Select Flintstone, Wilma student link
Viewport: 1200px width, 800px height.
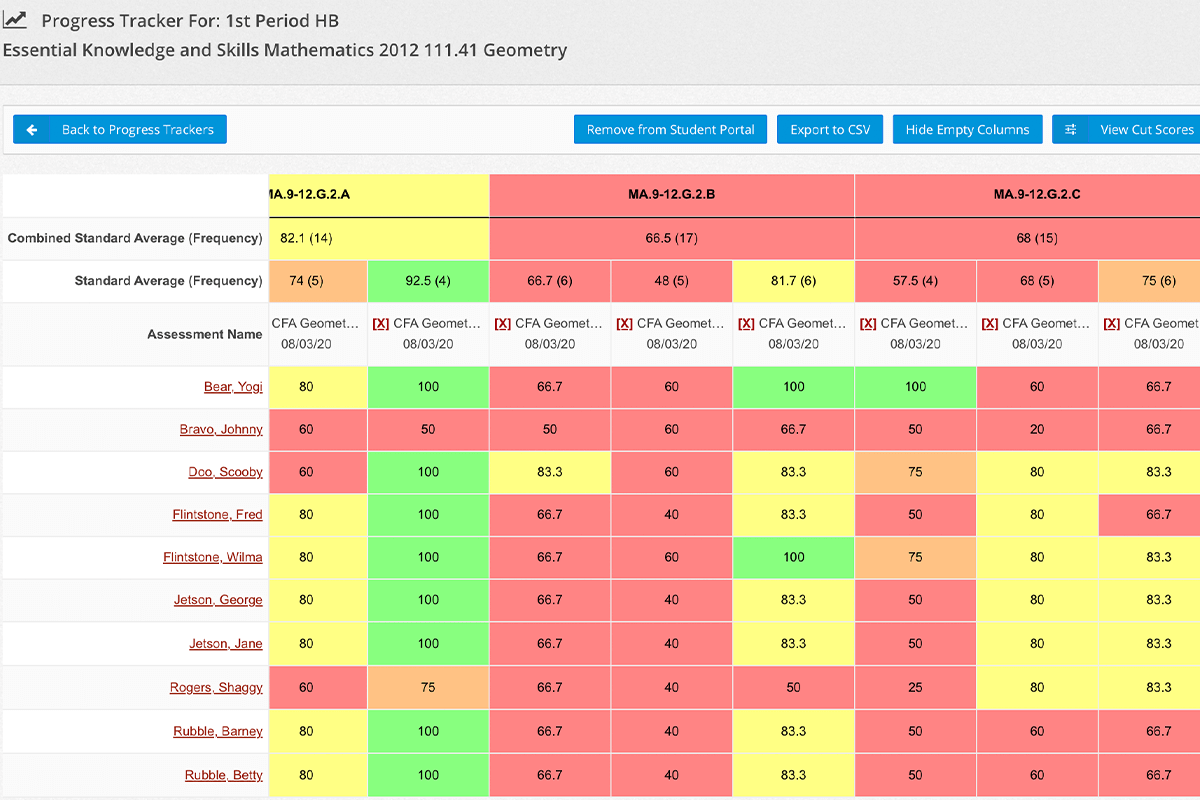click(x=213, y=557)
